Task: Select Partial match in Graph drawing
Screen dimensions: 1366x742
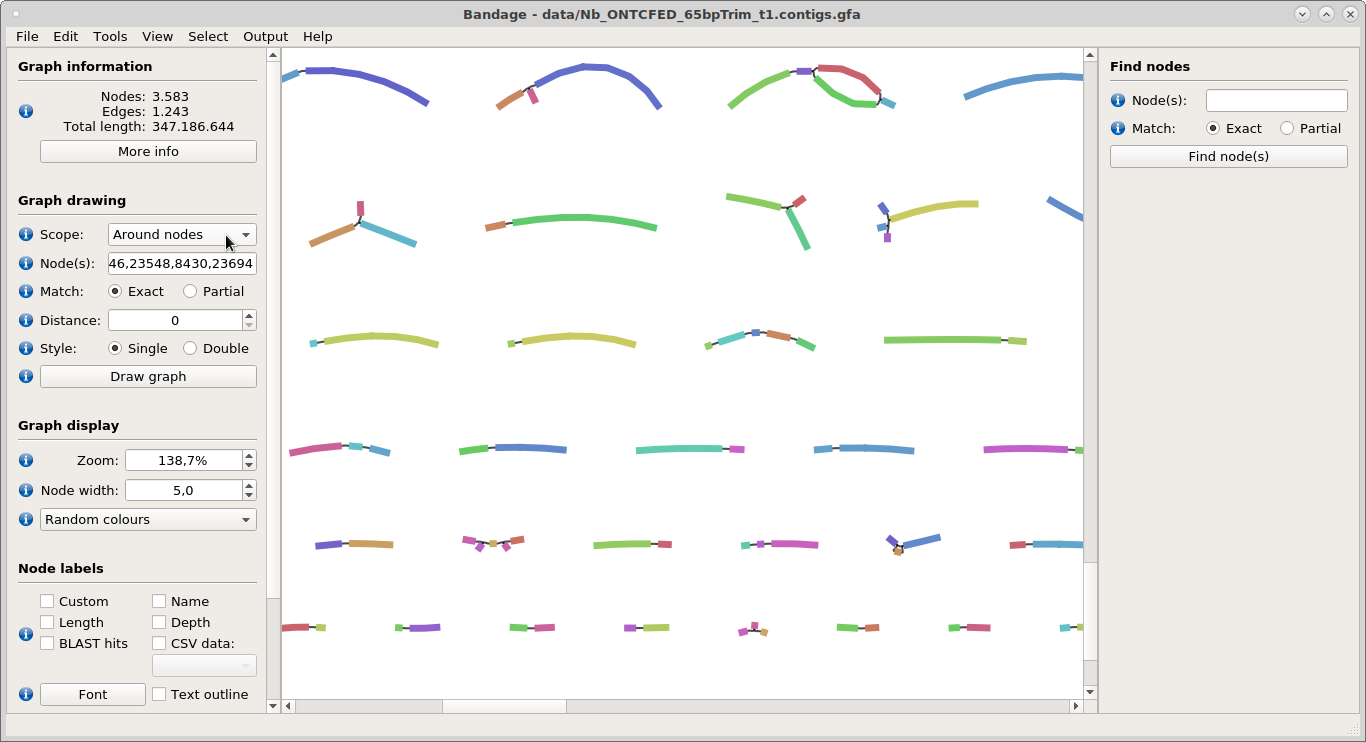Action: pos(190,291)
